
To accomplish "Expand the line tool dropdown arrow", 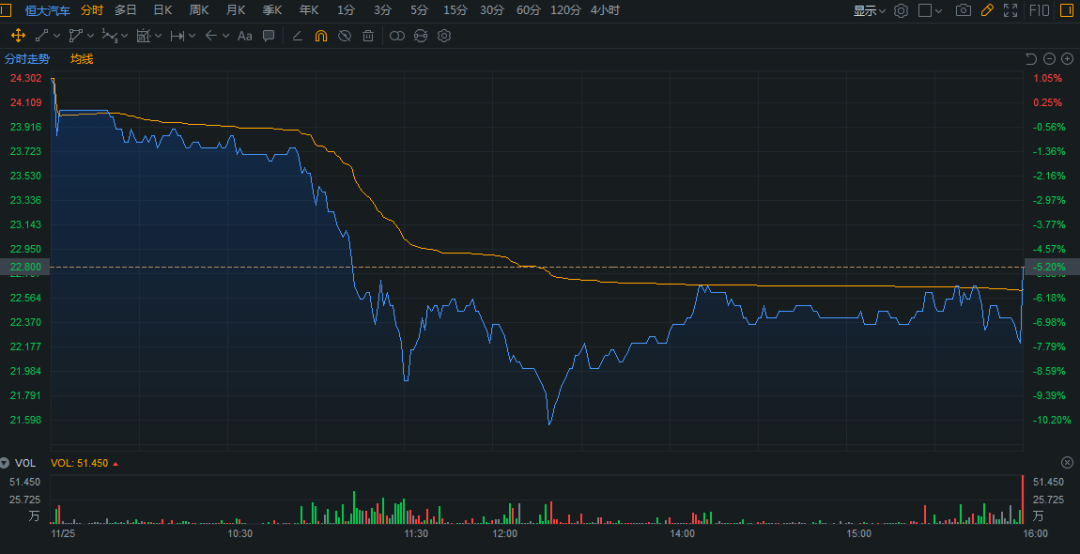I will (x=59, y=36).
